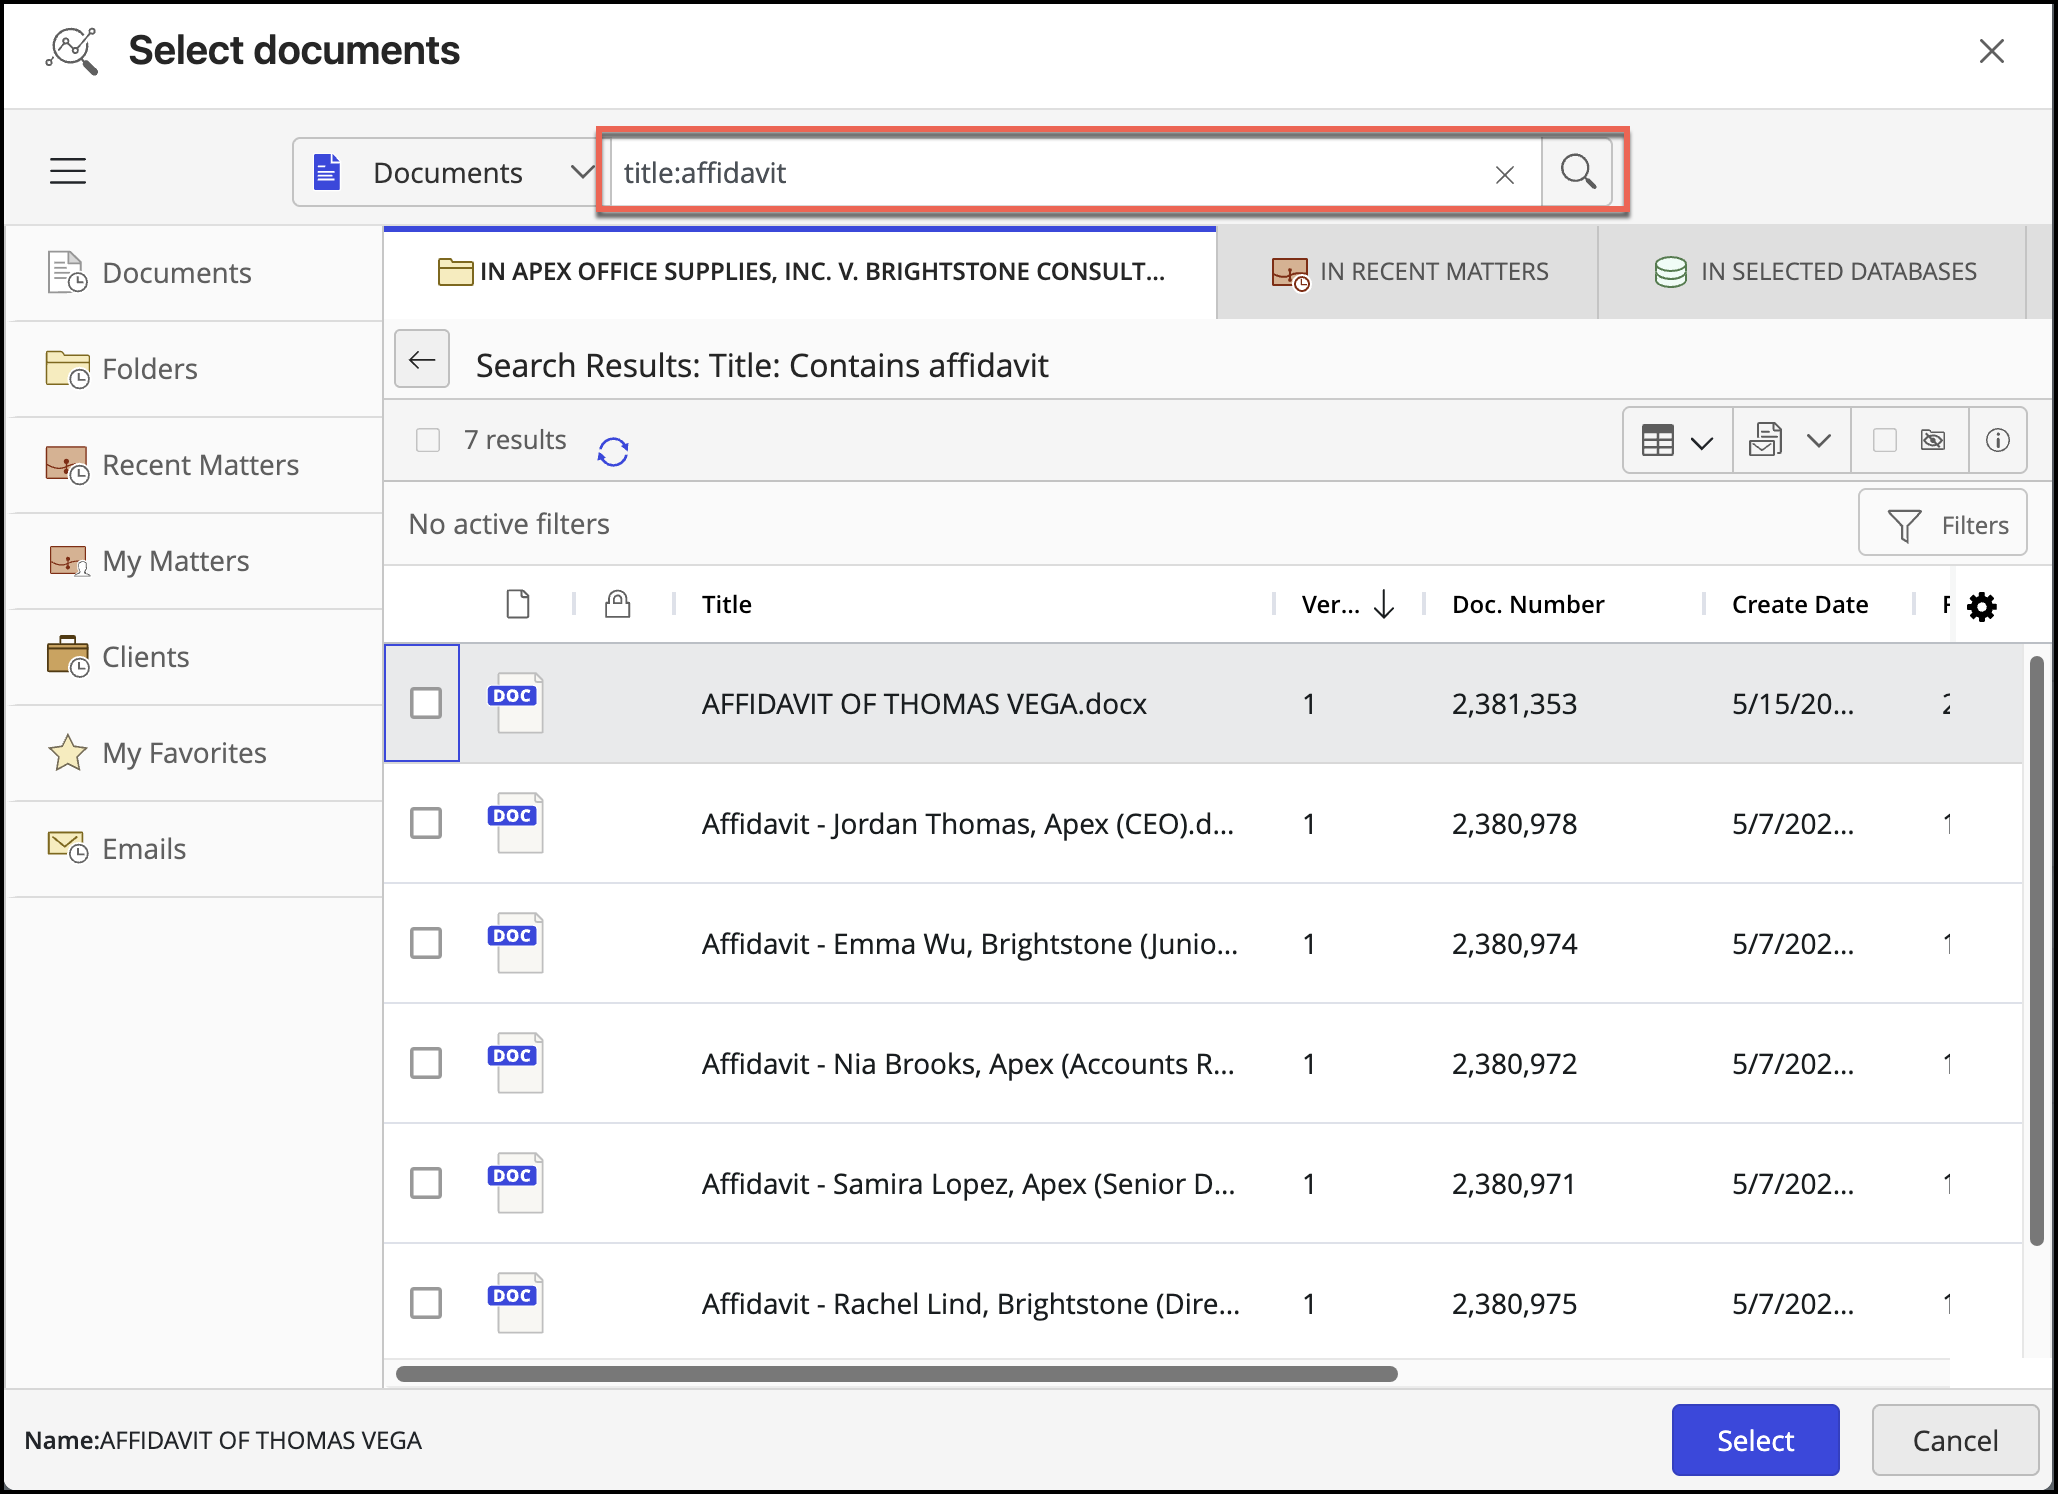2058x1494 pixels.
Task: Open My Favorites in the sidebar
Action: coord(184,753)
